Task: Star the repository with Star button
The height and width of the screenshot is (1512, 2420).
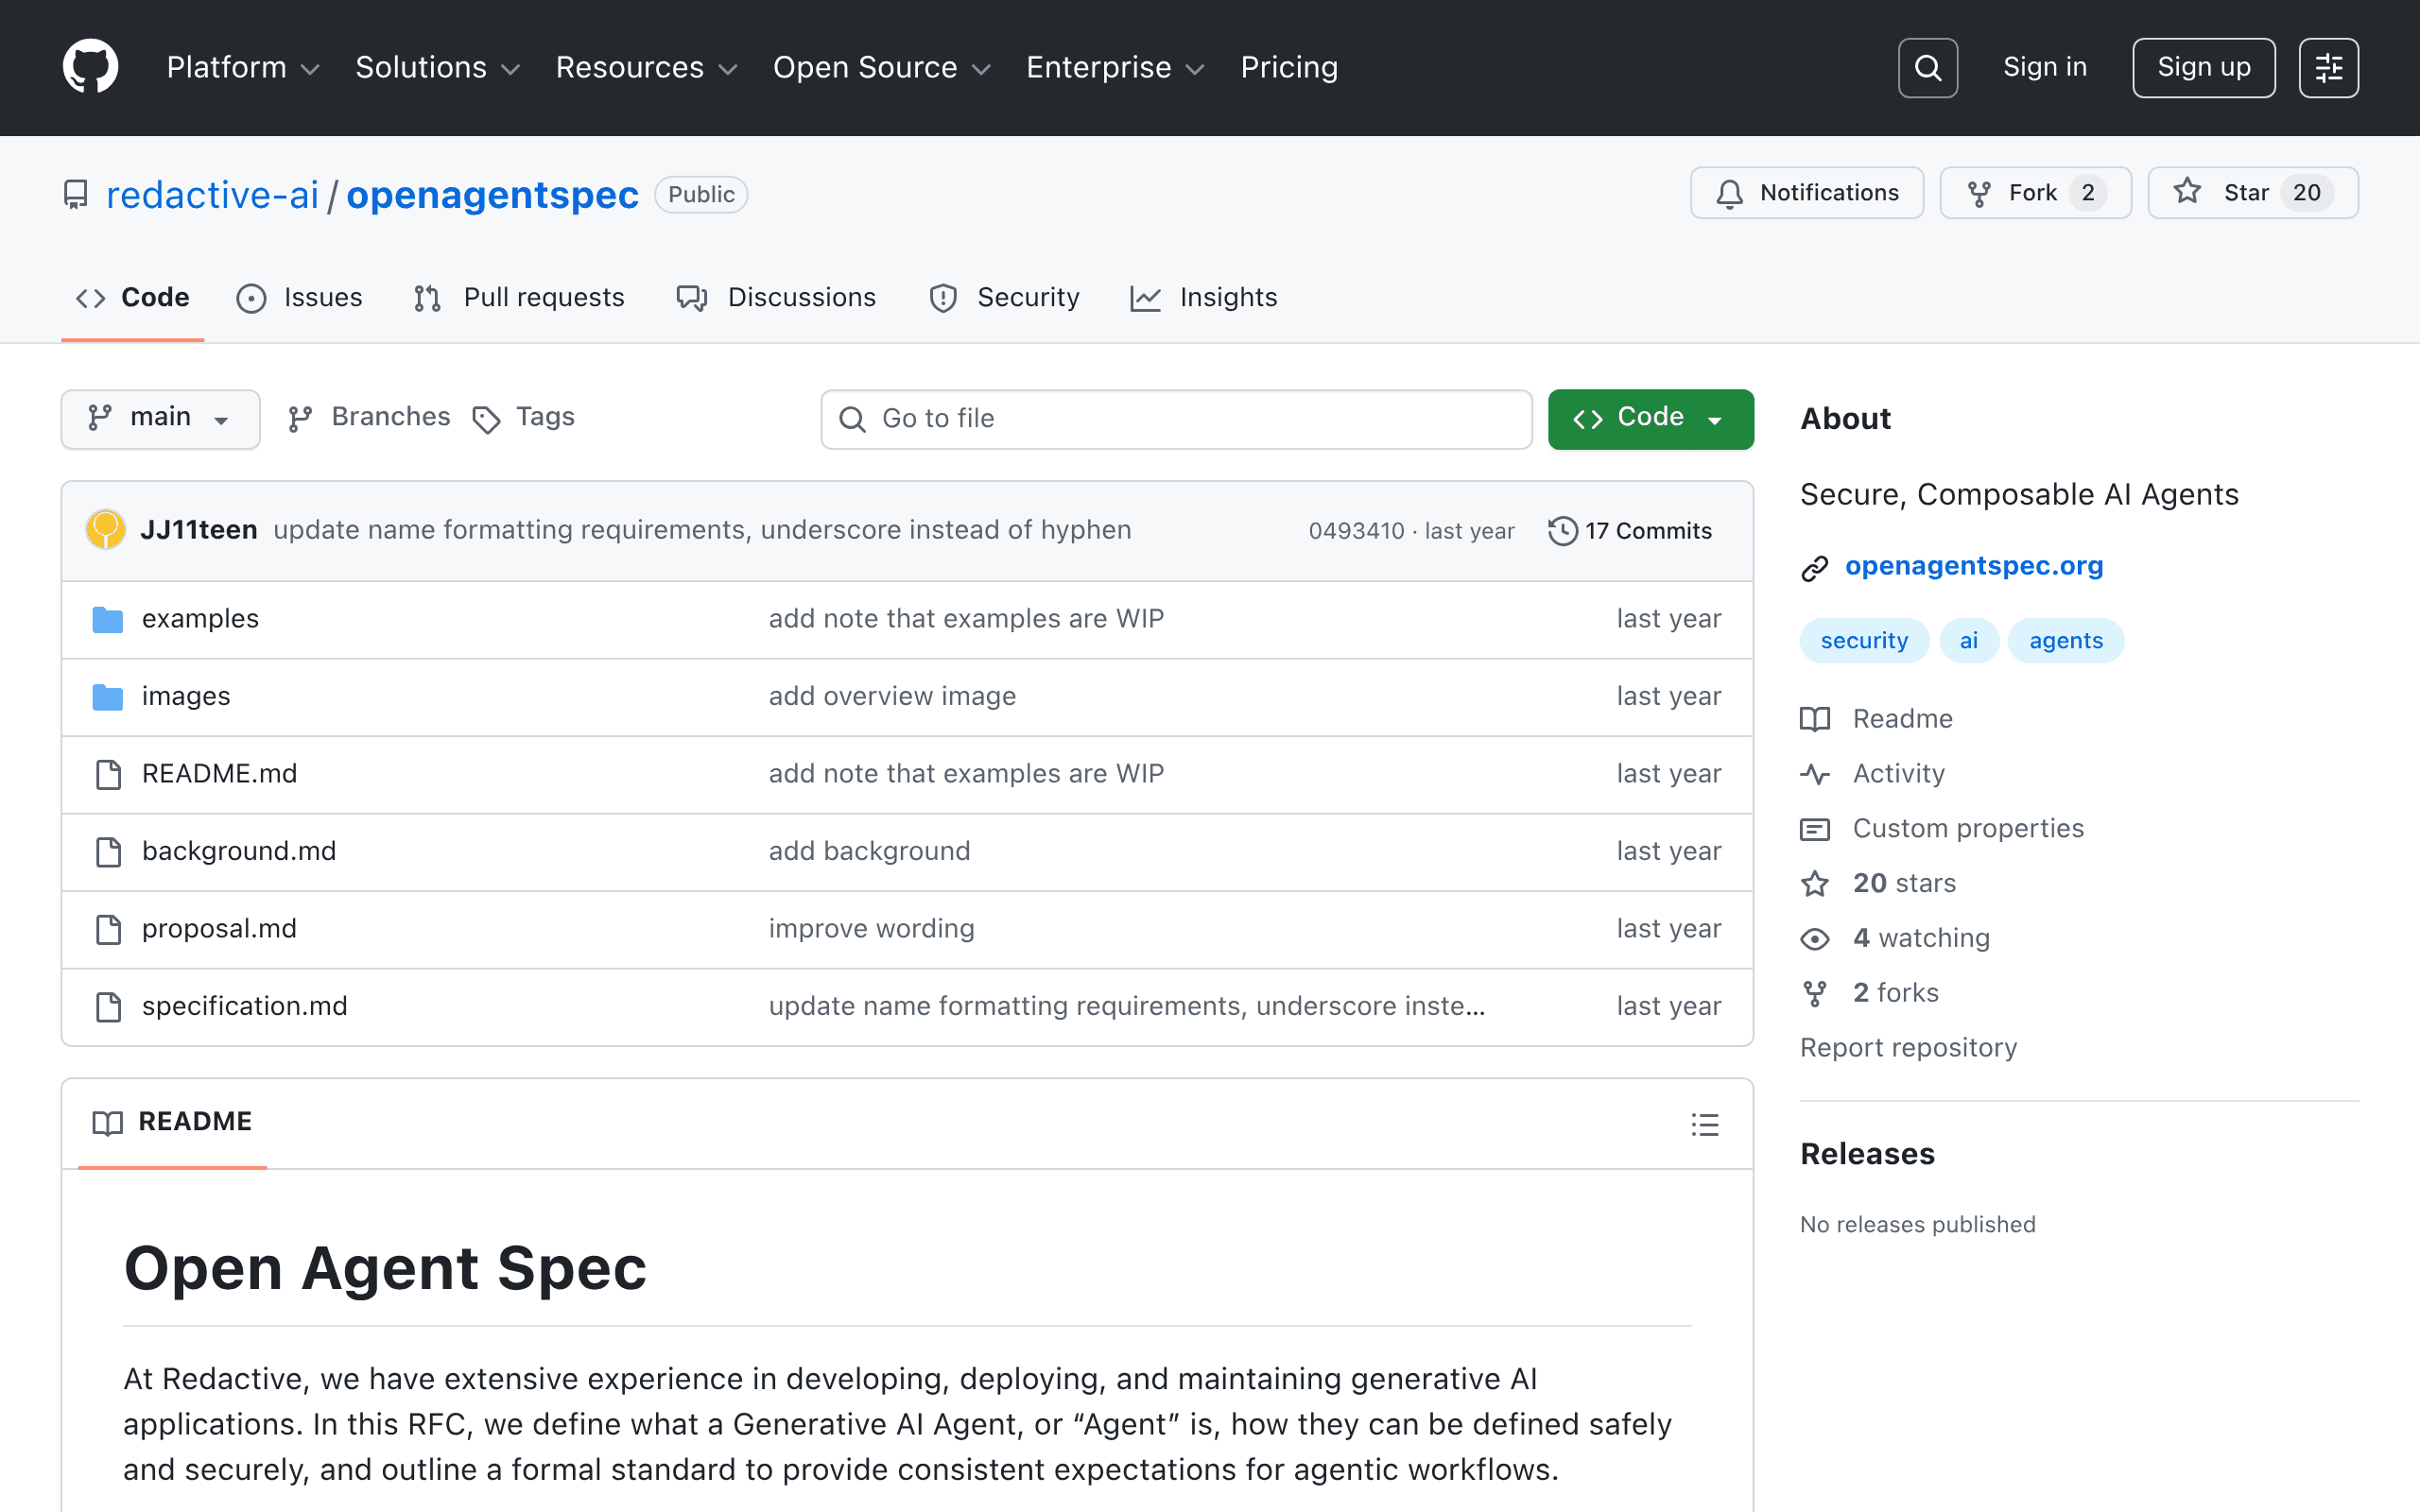Action: [x=2253, y=193]
